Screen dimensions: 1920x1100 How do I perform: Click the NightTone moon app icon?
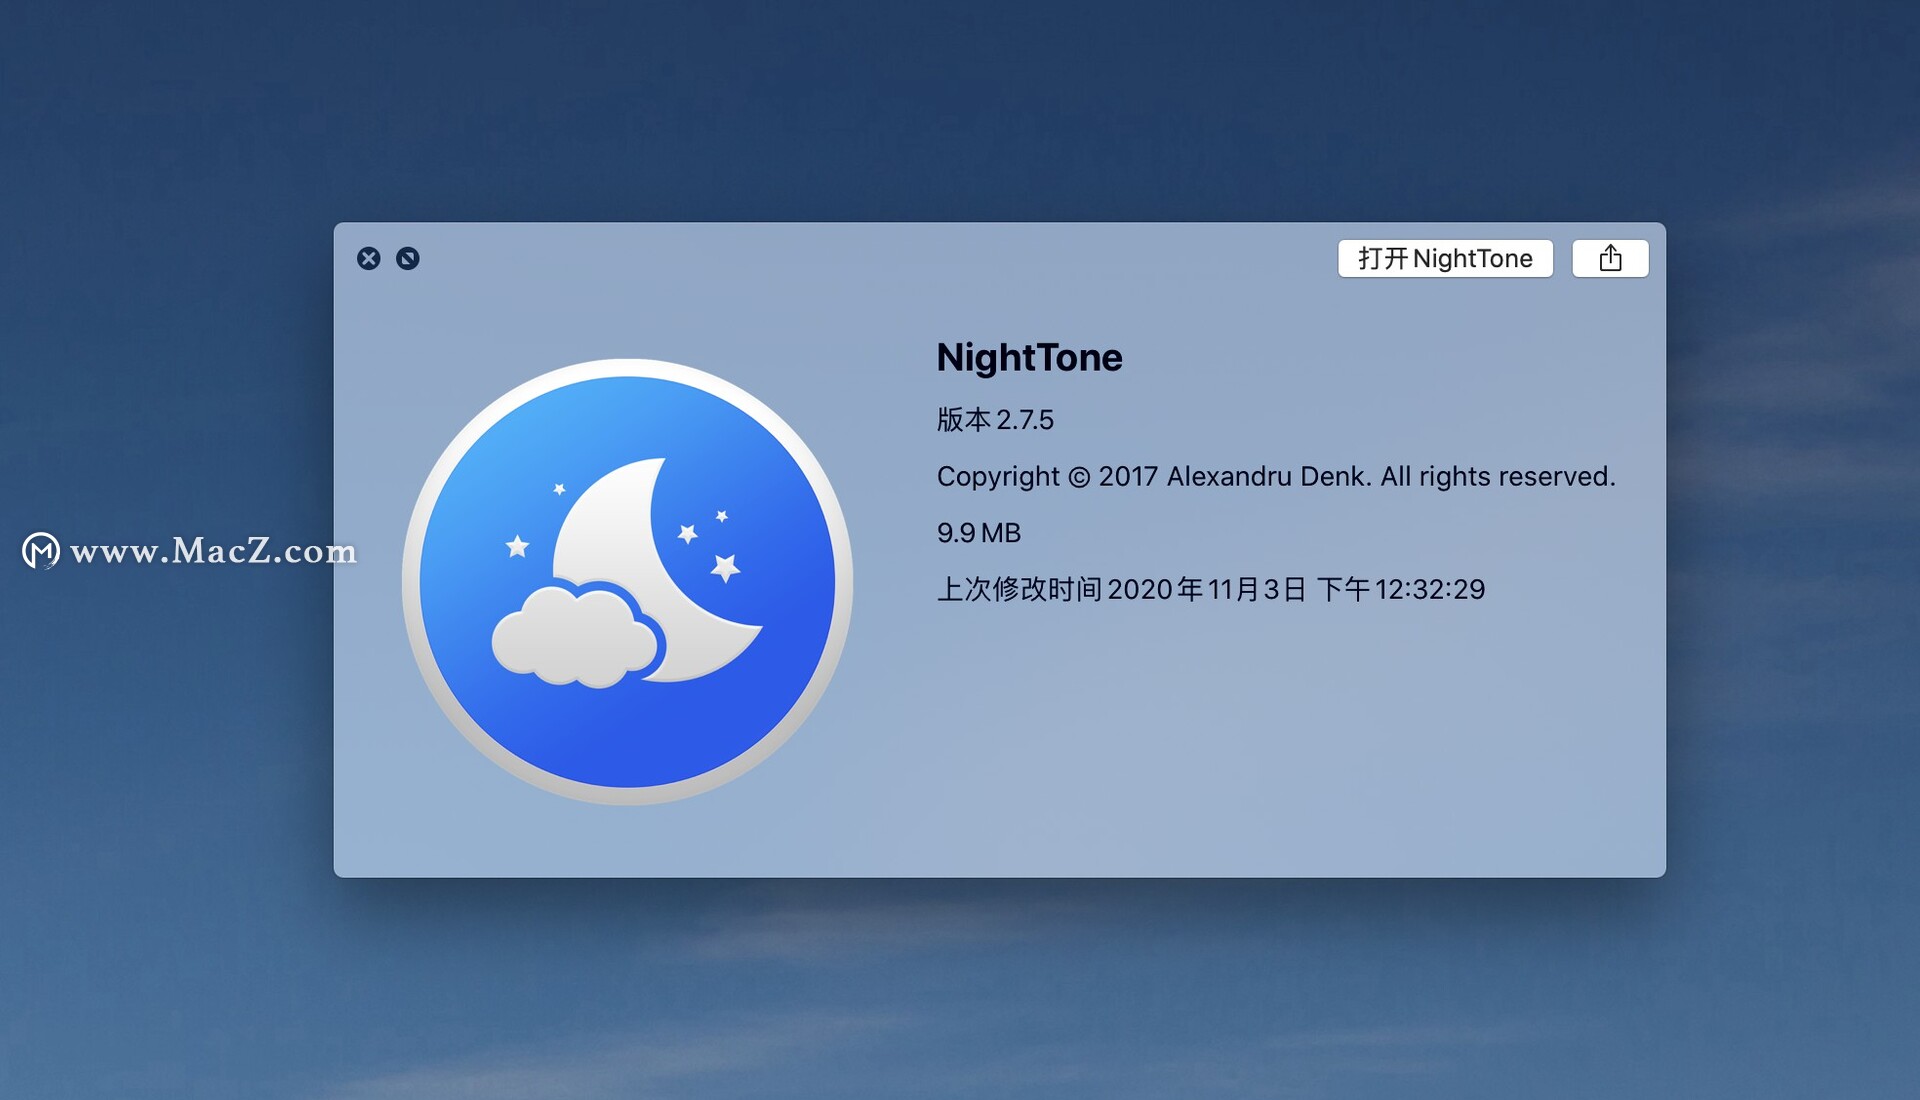627,581
